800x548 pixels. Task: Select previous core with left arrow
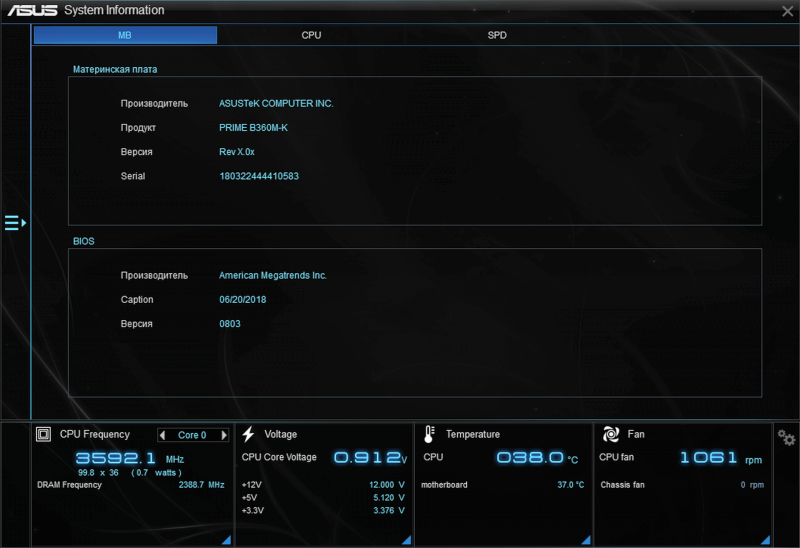point(162,435)
